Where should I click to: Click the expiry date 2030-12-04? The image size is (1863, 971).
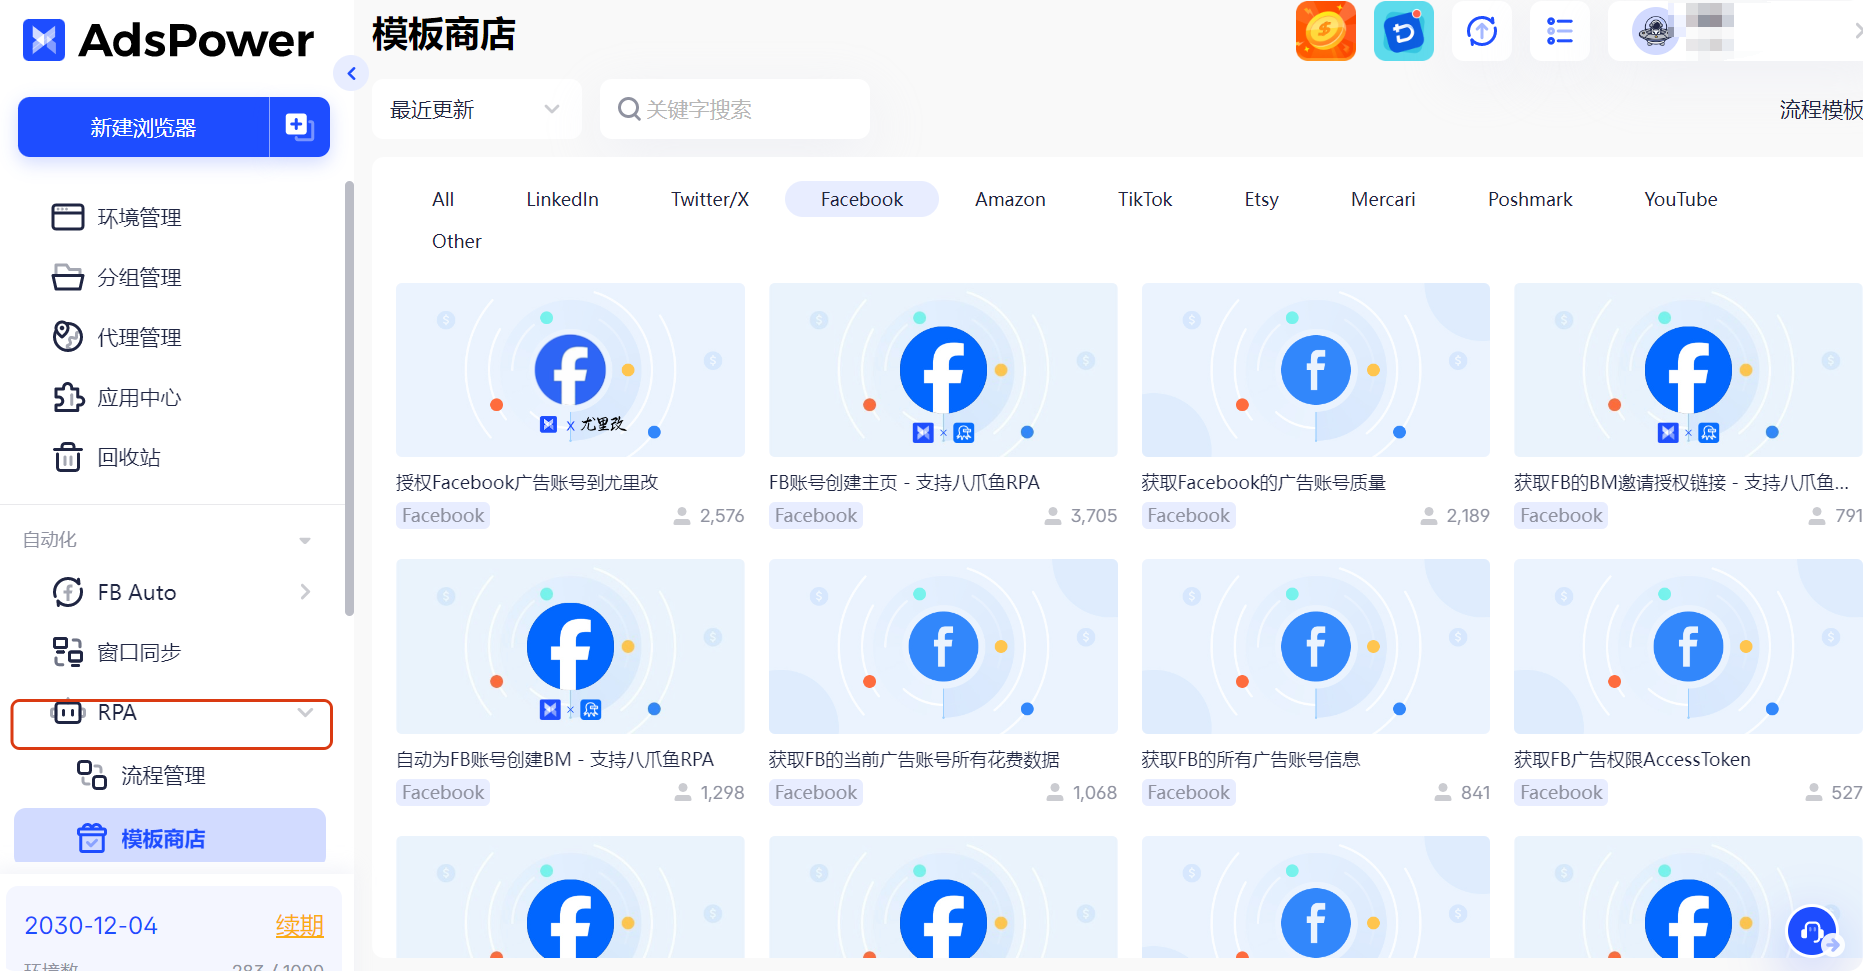[x=91, y=925]
